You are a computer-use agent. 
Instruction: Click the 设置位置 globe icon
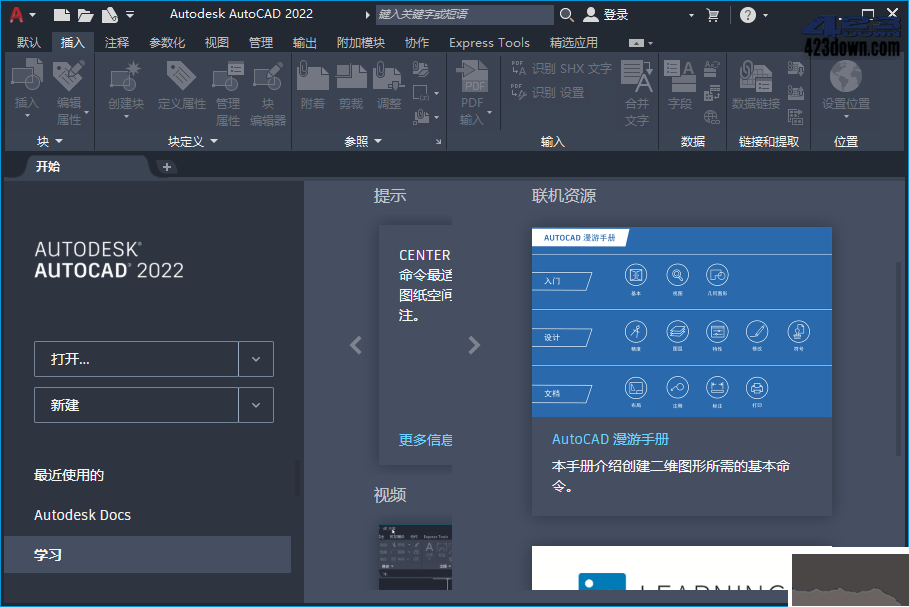[x=845, y=78]
